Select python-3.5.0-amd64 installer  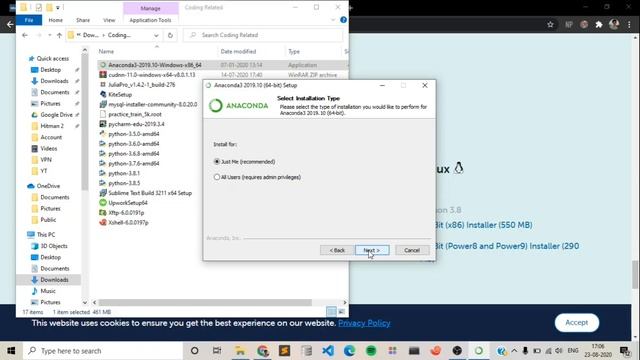133,134
